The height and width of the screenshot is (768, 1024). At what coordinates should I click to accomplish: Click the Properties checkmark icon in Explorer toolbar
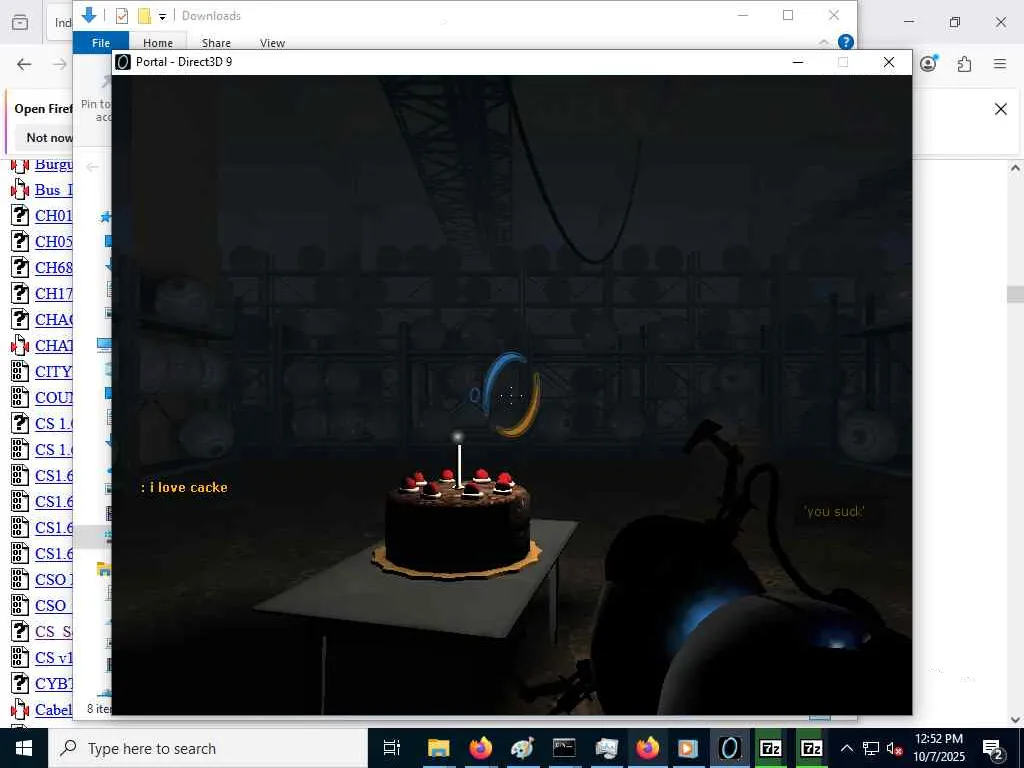tap(122, 16)
